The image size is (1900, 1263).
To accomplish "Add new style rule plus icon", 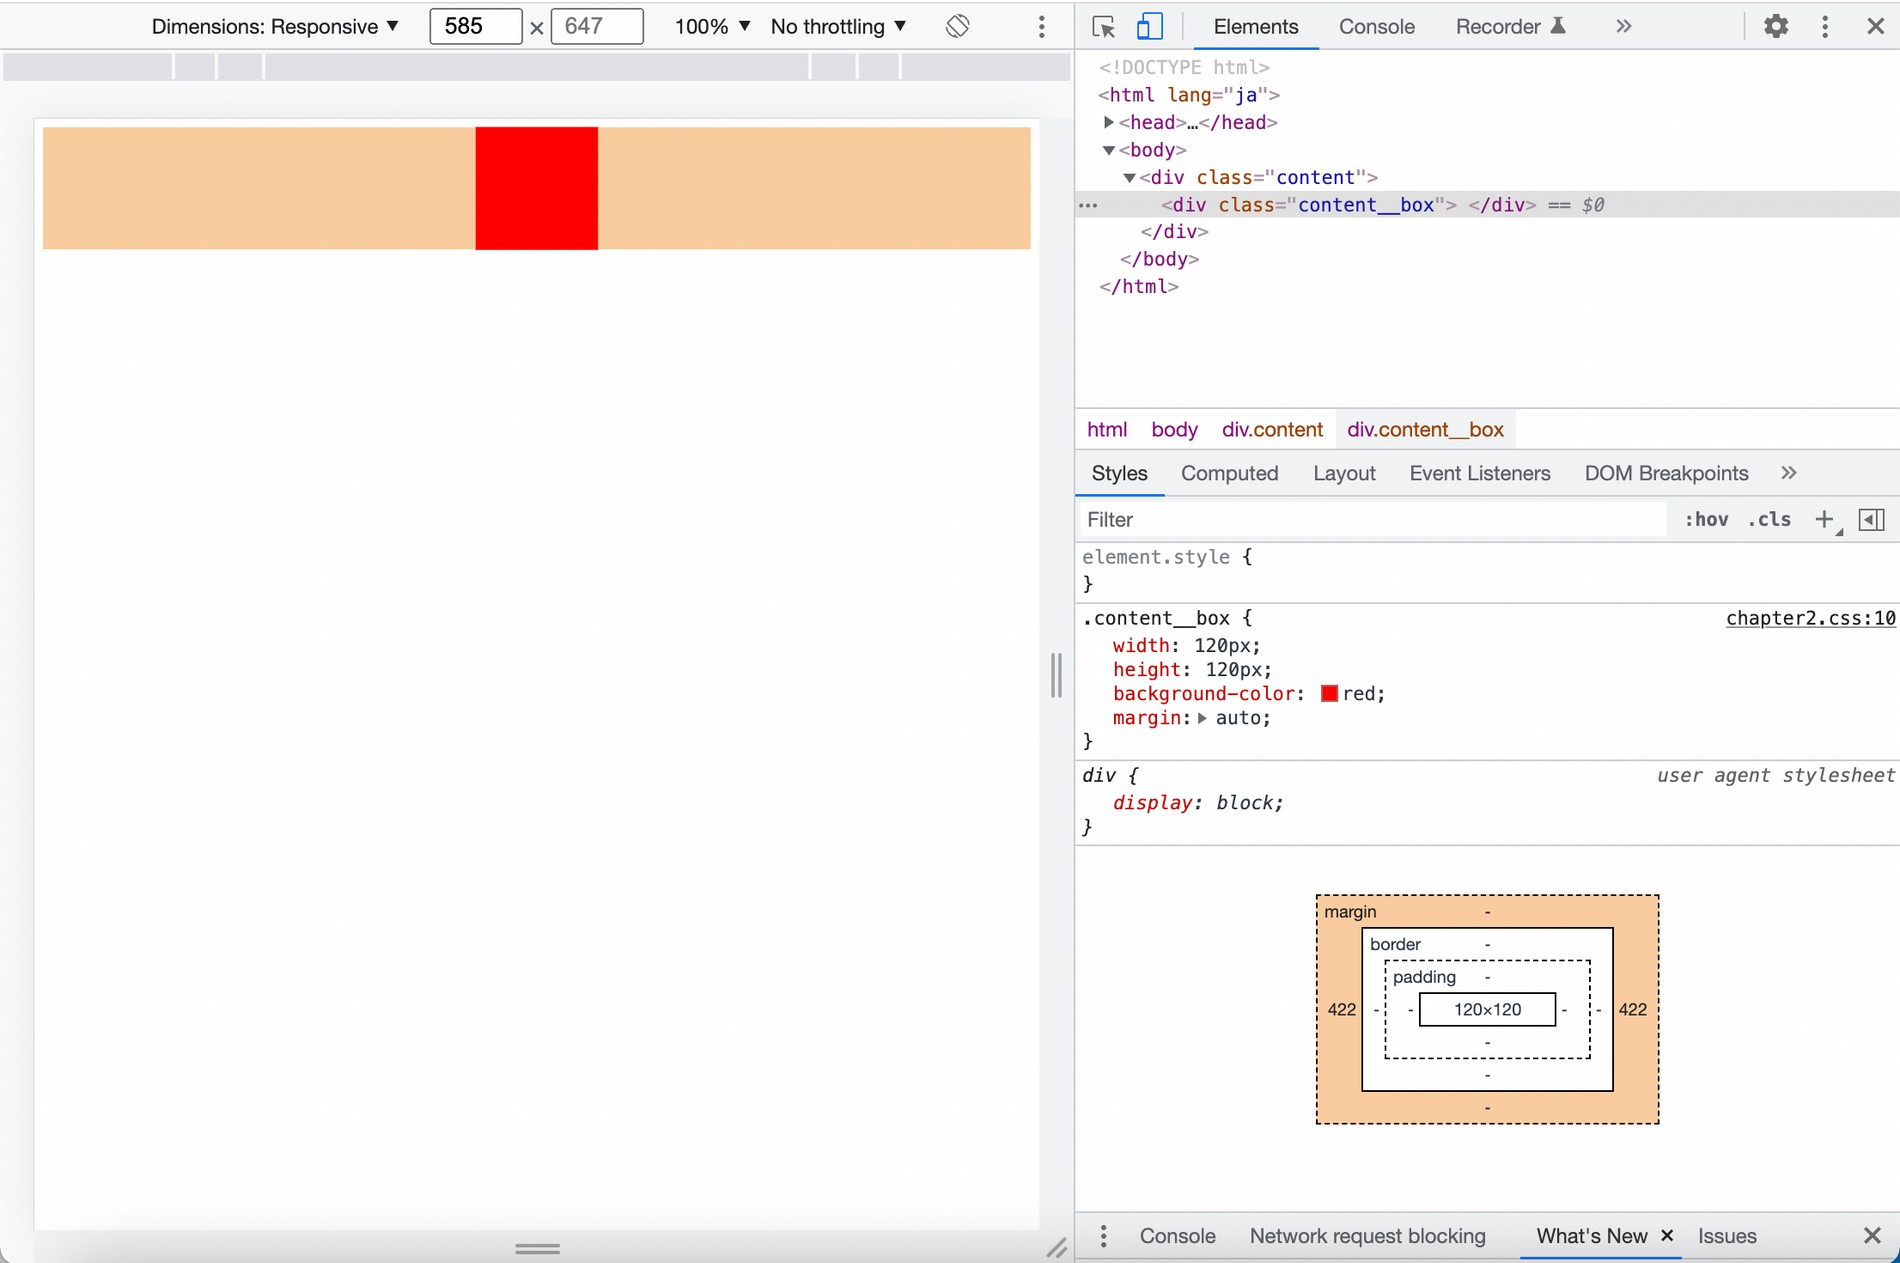I will pyautogui.click(x=1824, y=519).
